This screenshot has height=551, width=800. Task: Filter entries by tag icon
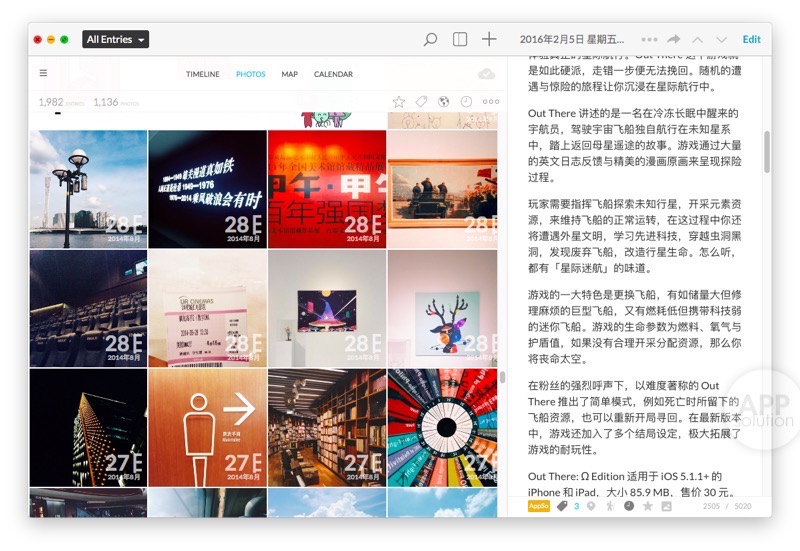click(421, 102)
